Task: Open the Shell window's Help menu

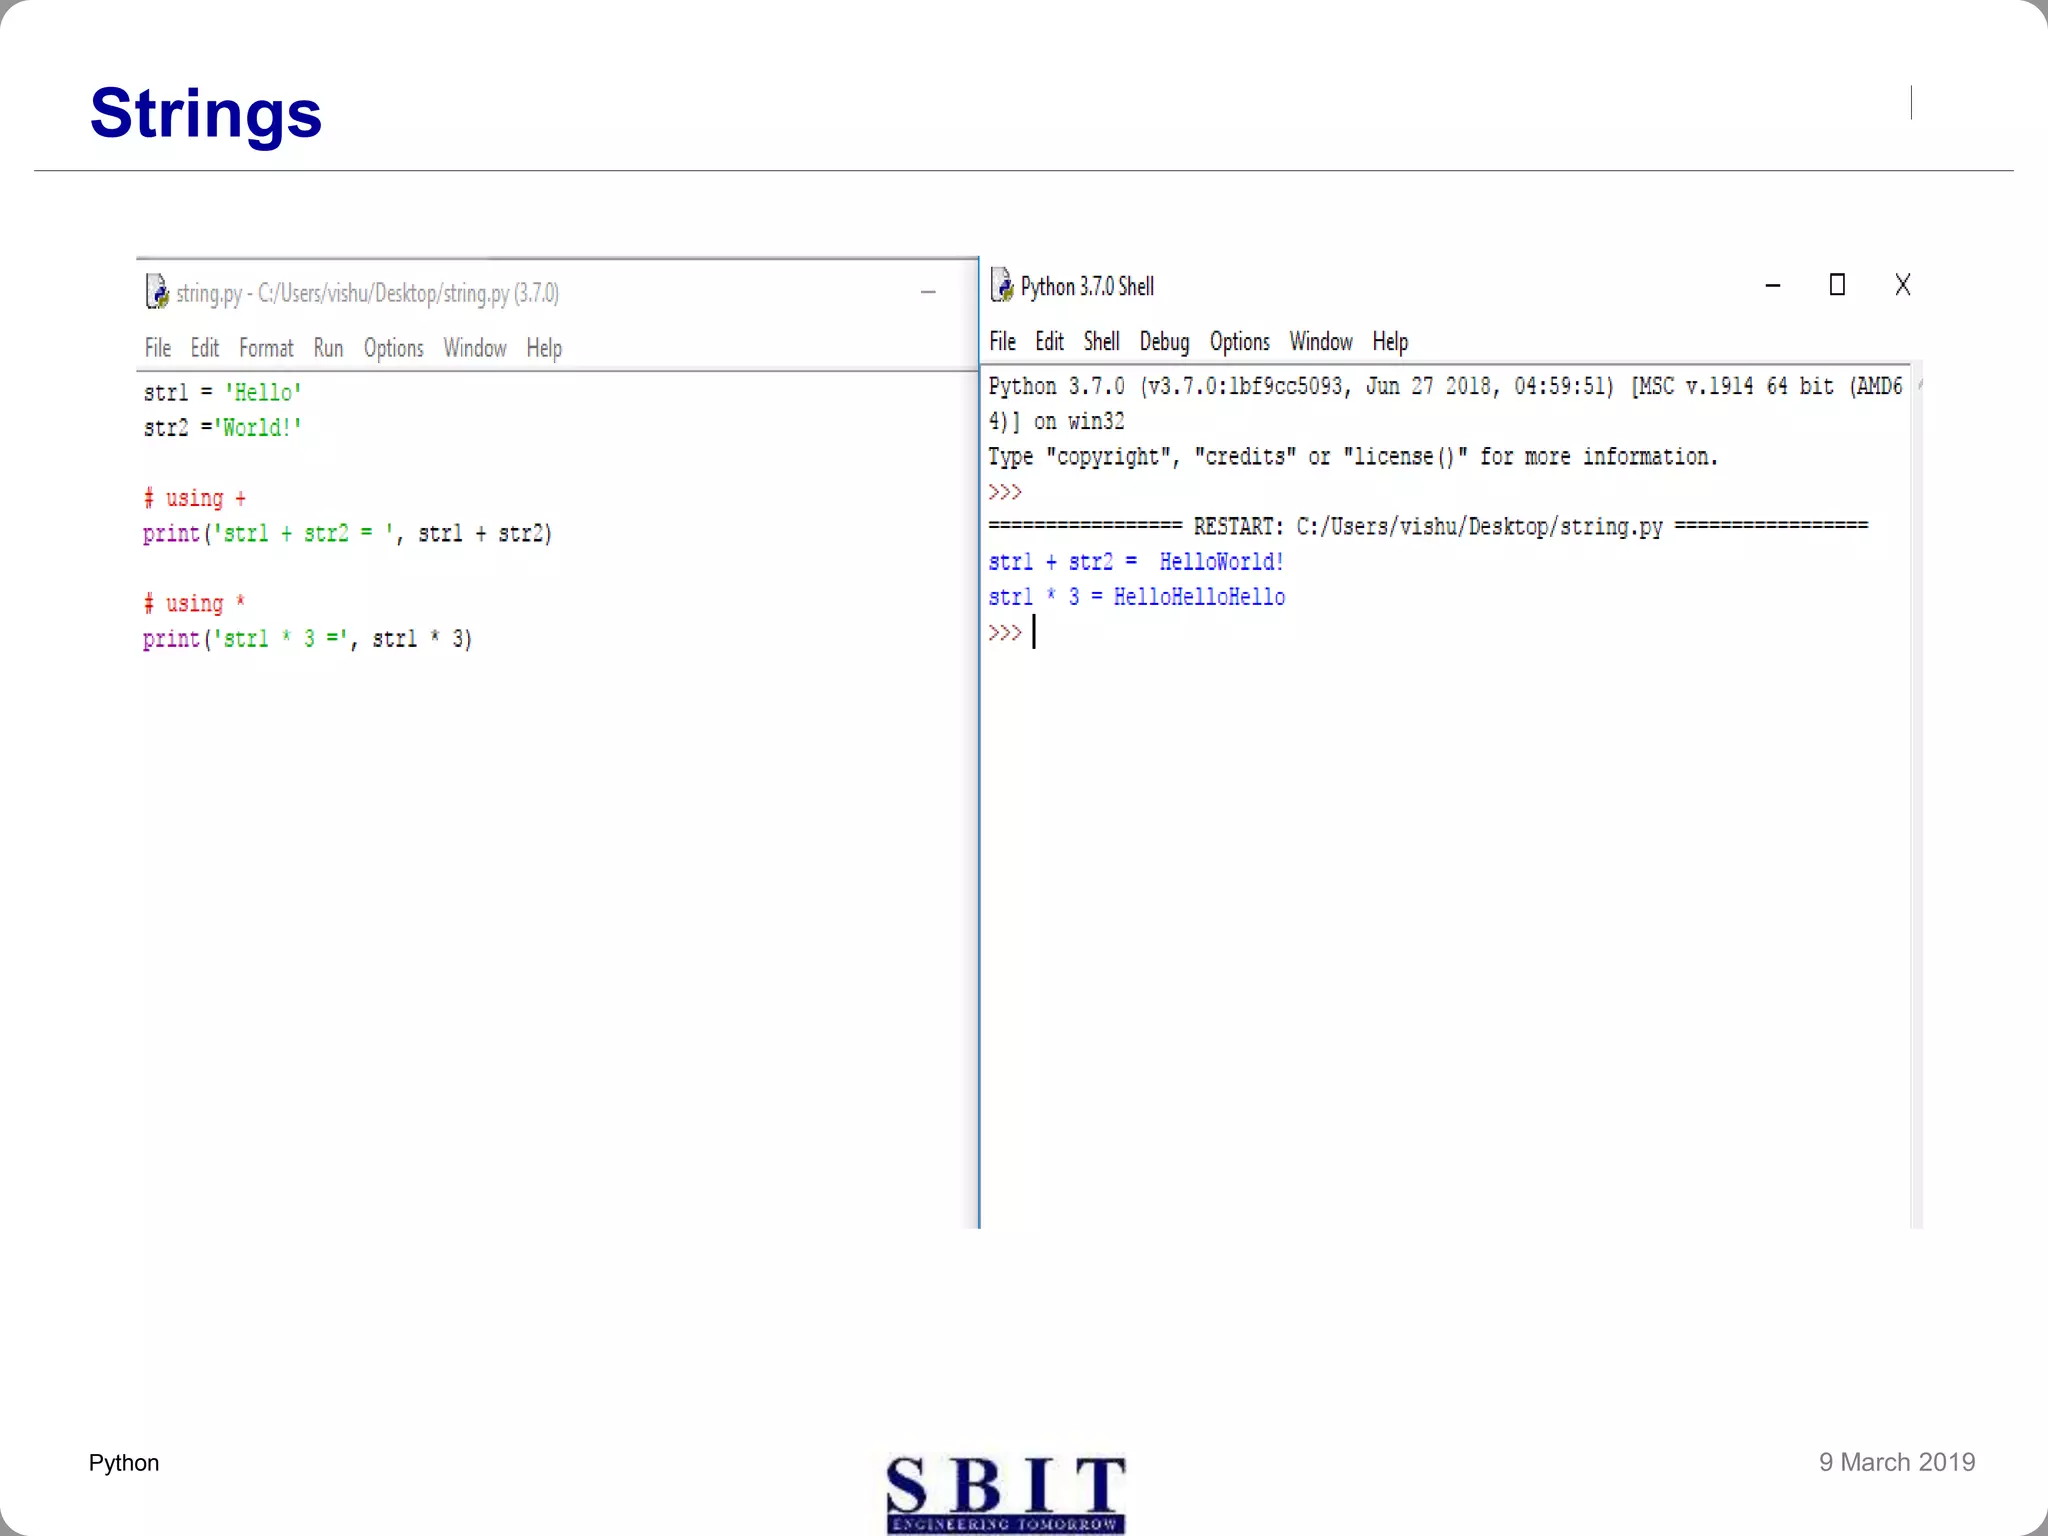Action: pyautogui.click(x=1390, y=342)
